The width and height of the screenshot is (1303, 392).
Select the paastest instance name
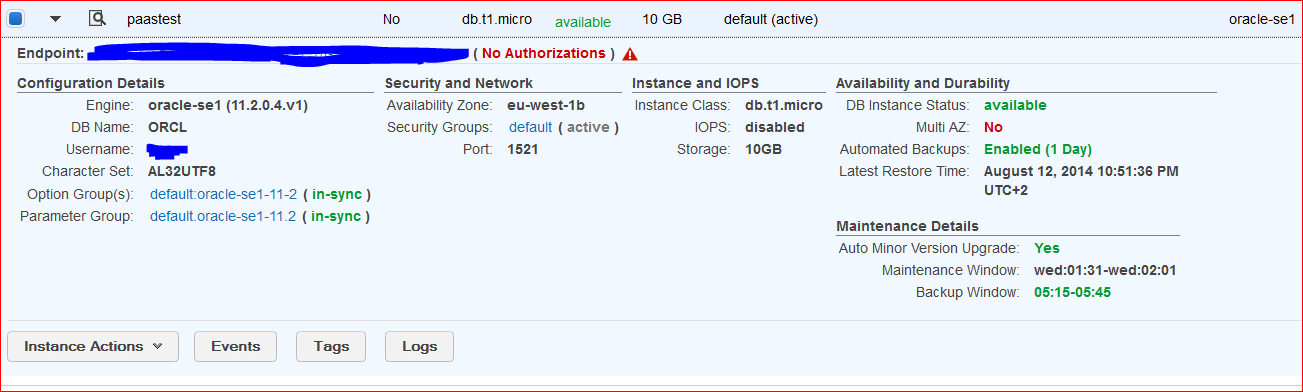(154, 19)
